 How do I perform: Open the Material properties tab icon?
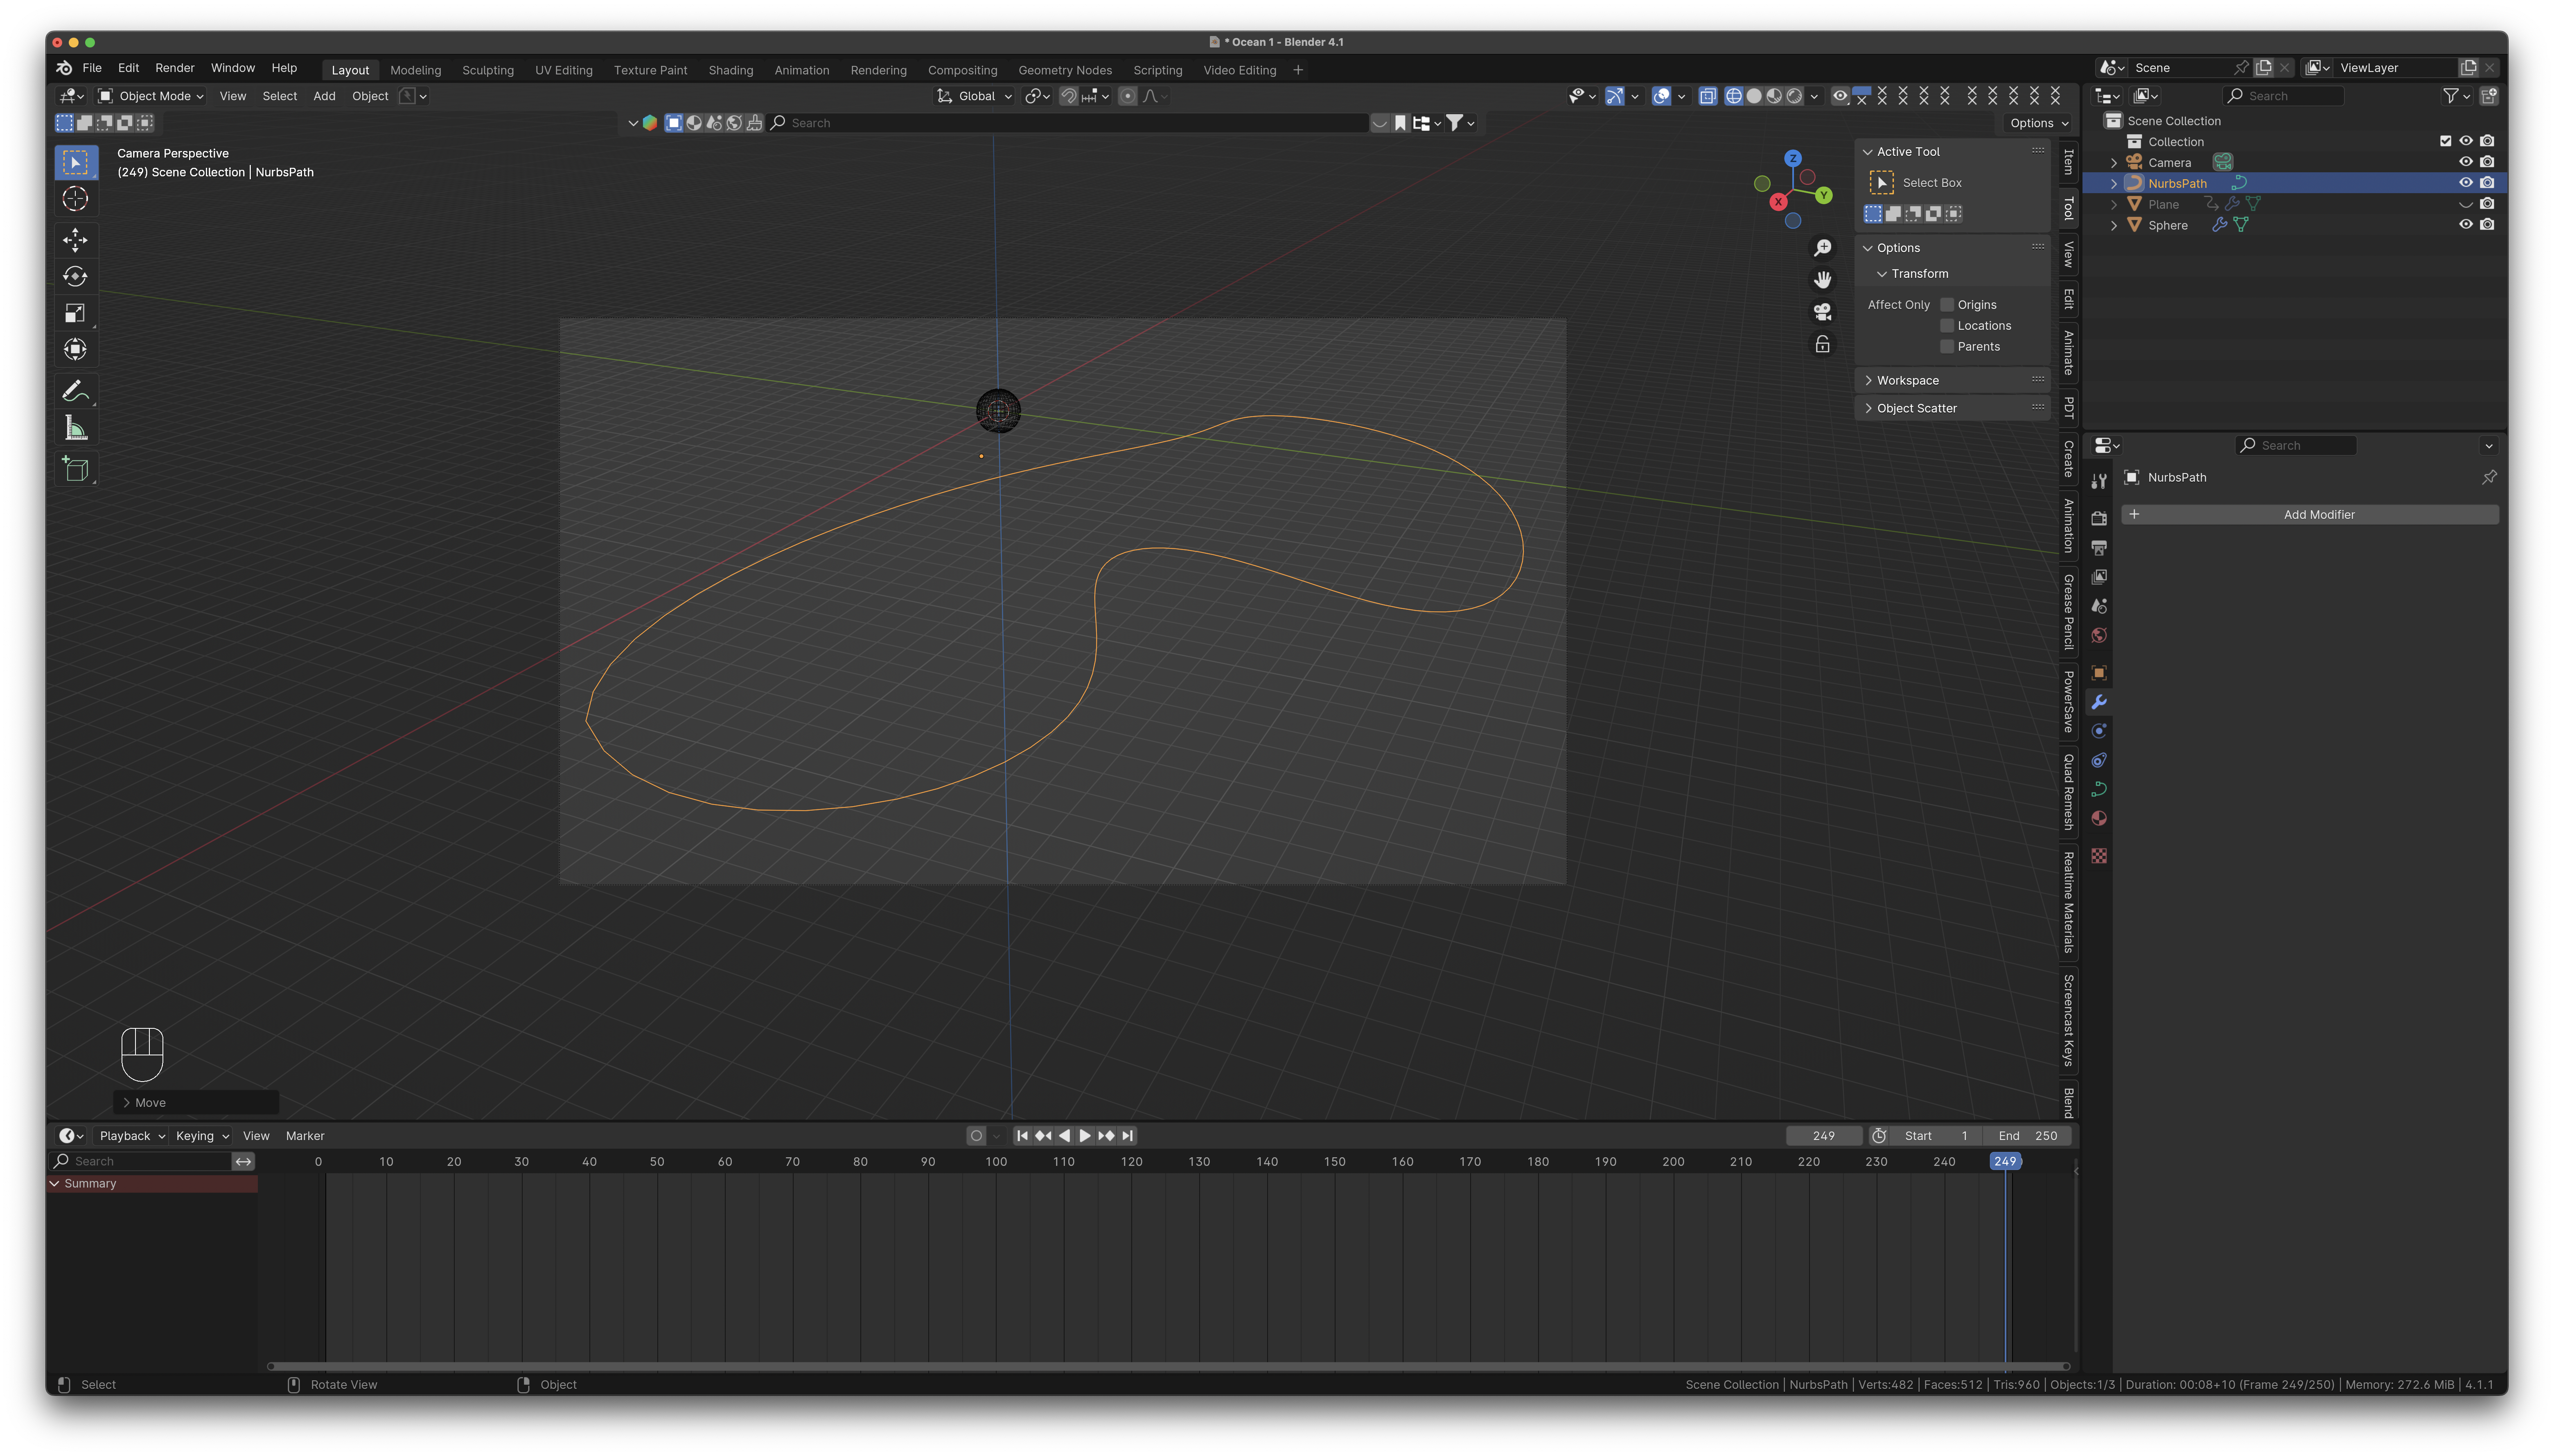(x=2099, y=818)
